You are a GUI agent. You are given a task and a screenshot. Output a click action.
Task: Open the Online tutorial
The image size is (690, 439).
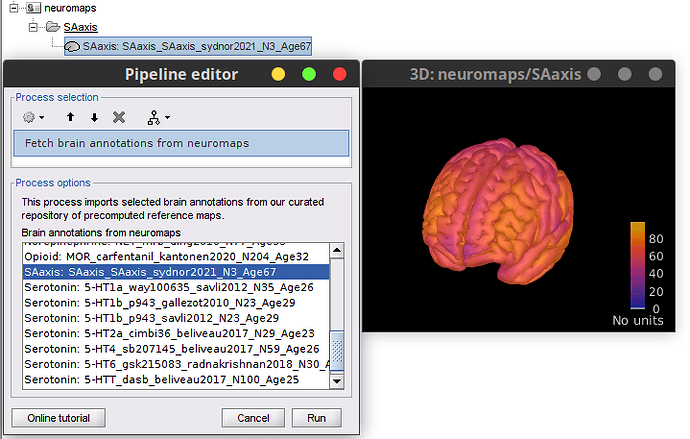(x=58, y=417)
